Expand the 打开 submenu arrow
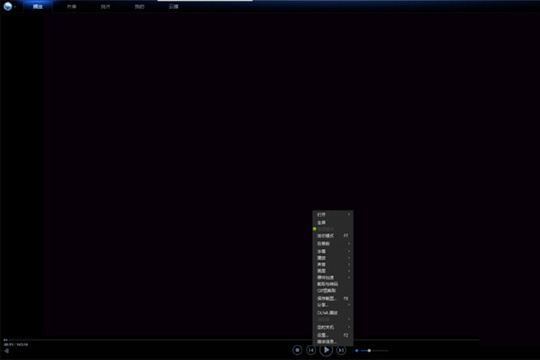Screen dimensions: 540x360 [349, 215]
